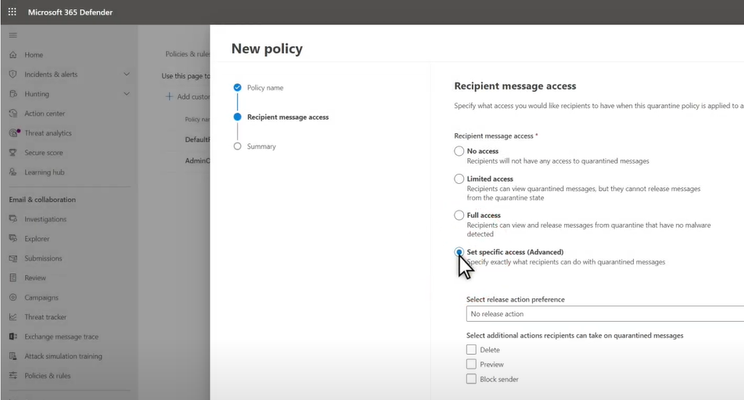Expand the Incidents & alerts chevron
Image resolution: width=744 pixels, height=400 pixels.
(x=127, y=74)
